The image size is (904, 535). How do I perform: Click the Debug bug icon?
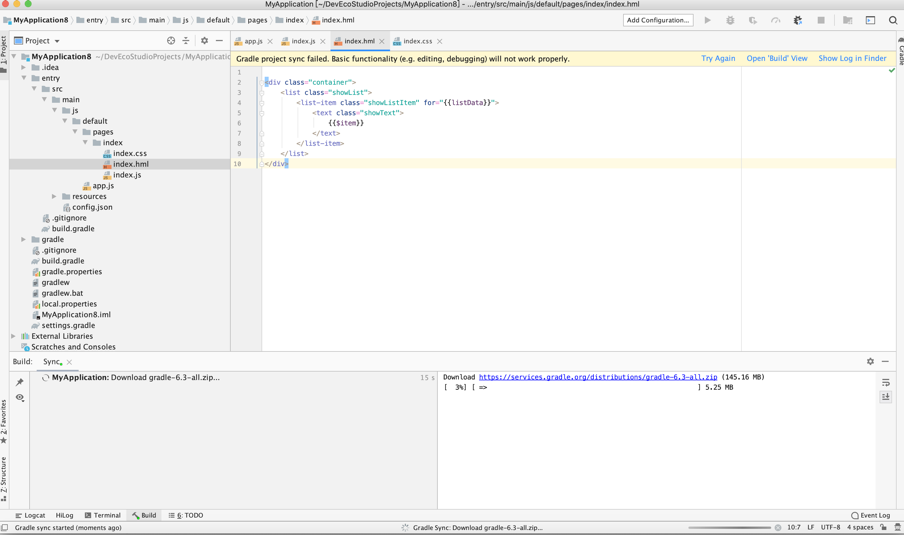[730, 20]
